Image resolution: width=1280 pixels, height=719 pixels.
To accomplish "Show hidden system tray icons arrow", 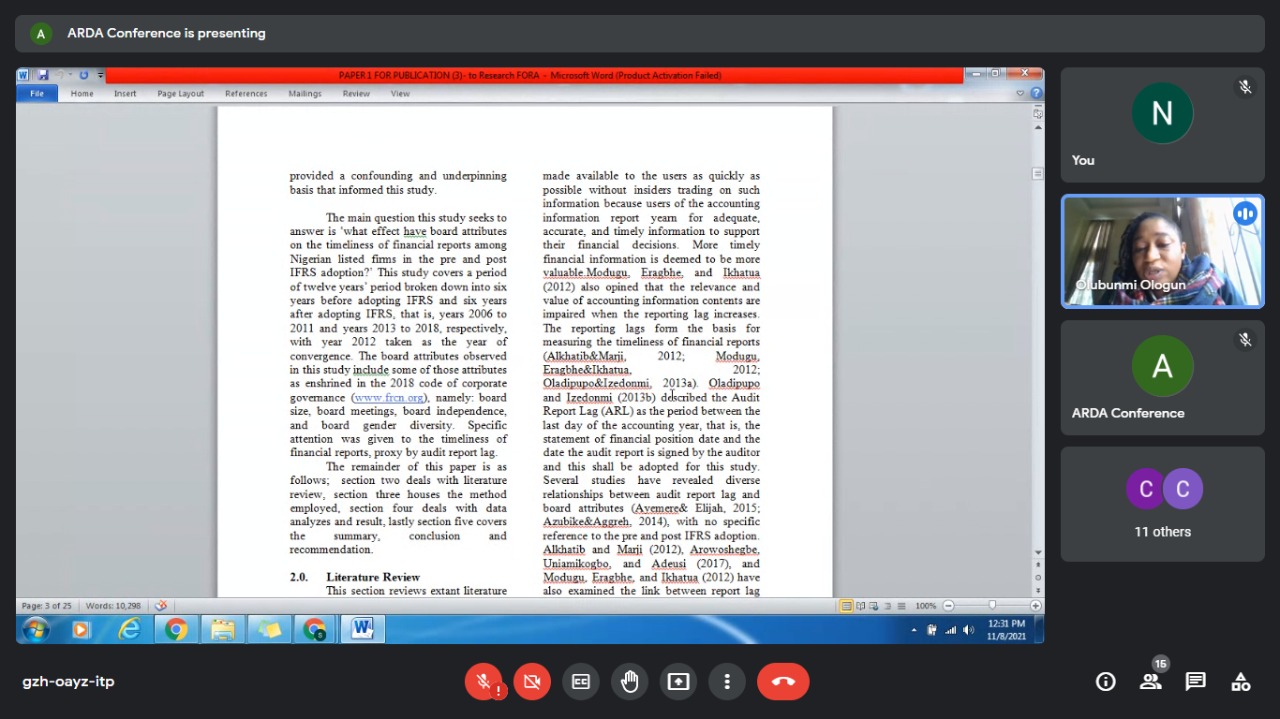I will pos(914,630).
